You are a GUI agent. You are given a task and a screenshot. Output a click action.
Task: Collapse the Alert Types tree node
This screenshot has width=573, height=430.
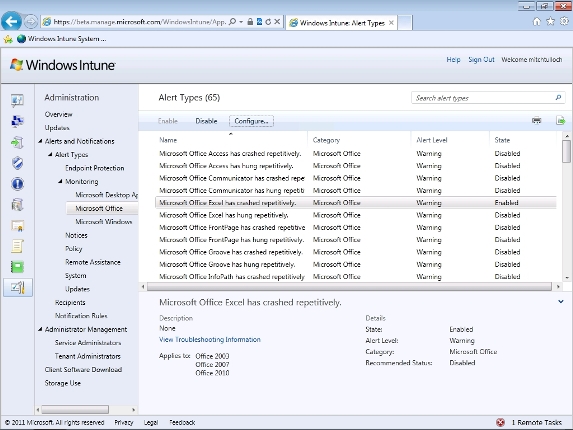point(50,155)
